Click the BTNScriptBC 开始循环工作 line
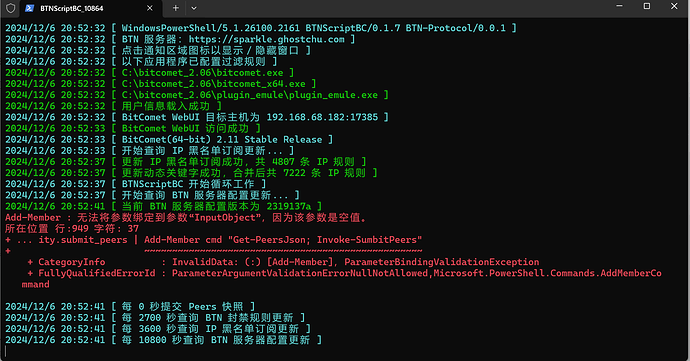 [x=136, y=184]
